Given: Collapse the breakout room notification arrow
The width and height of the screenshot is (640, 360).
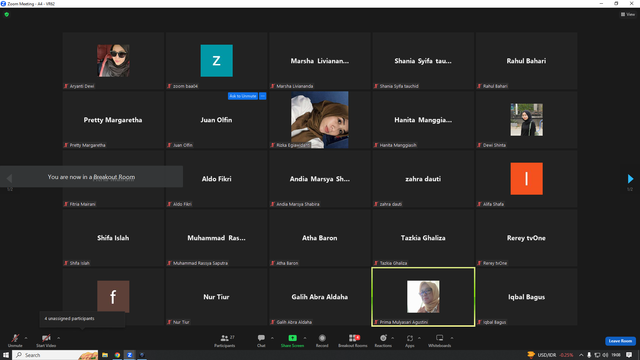Looking at the screenshot, I should click(9, 178).
